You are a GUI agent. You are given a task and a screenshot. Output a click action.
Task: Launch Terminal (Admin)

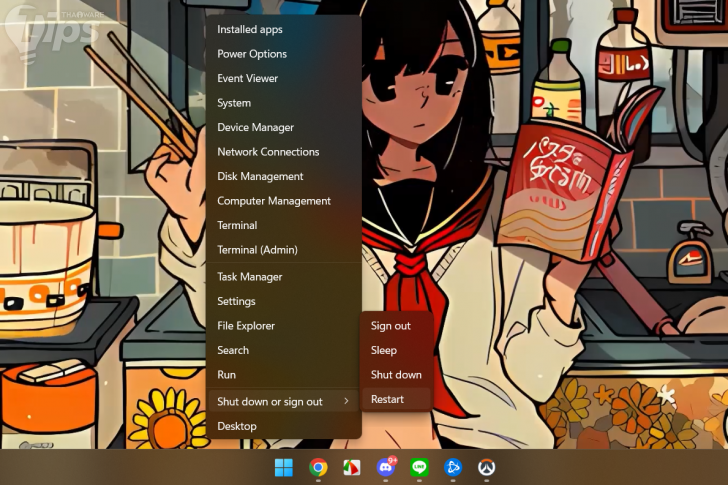(x=284, y=250)
